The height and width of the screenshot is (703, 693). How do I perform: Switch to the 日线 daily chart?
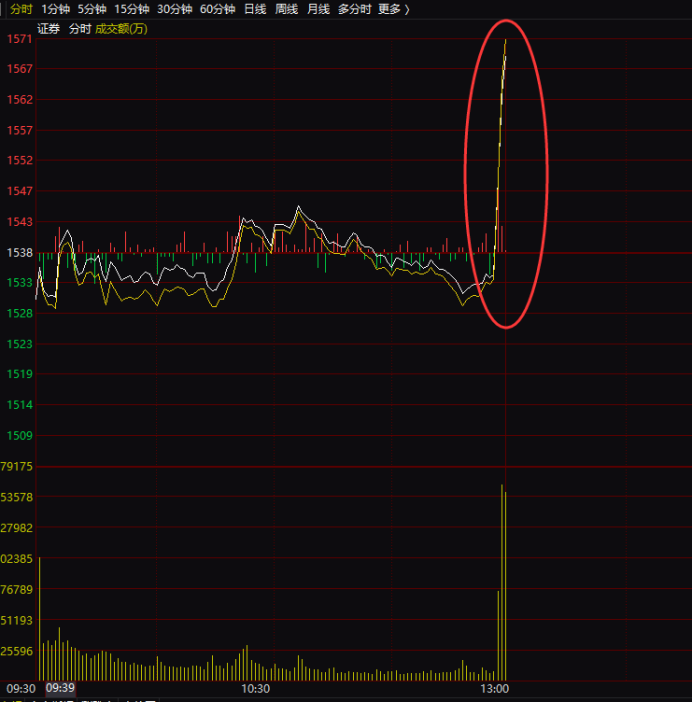[255, 9]
